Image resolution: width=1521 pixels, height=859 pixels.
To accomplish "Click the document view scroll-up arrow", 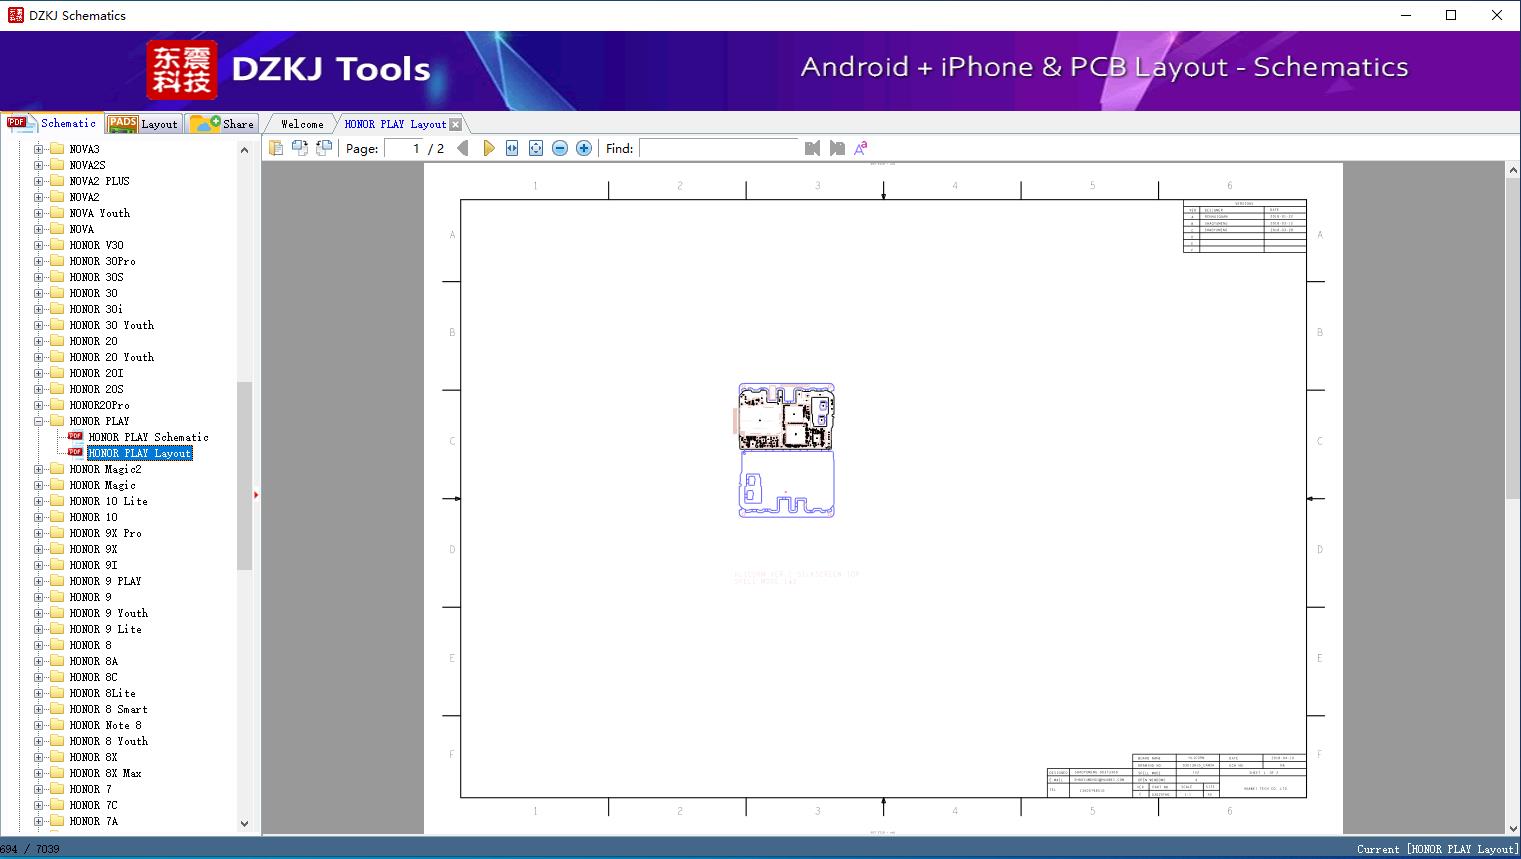I will tap(1513, 171).
